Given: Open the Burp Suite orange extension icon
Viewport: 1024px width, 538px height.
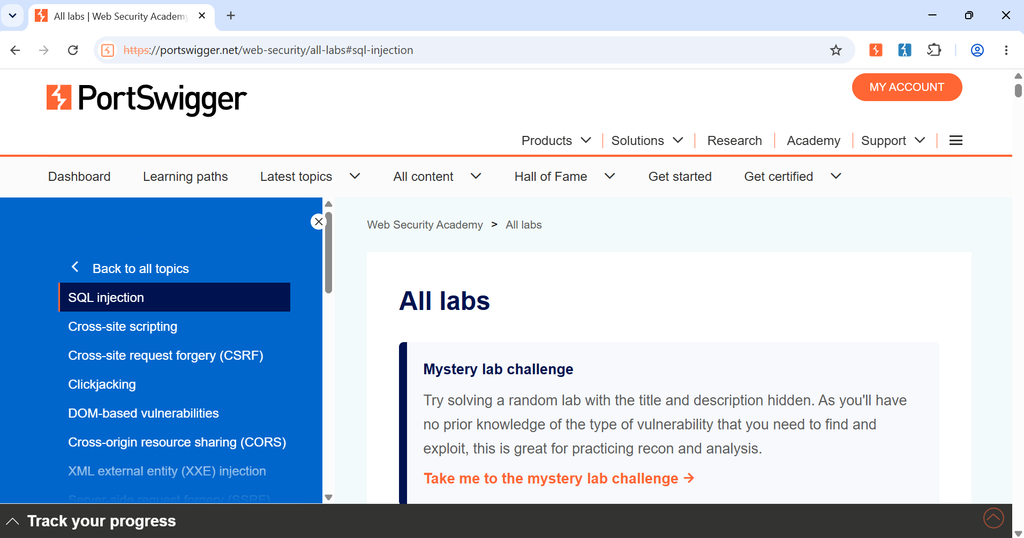Looking at the screenshot, I should [x=876, y=50].
